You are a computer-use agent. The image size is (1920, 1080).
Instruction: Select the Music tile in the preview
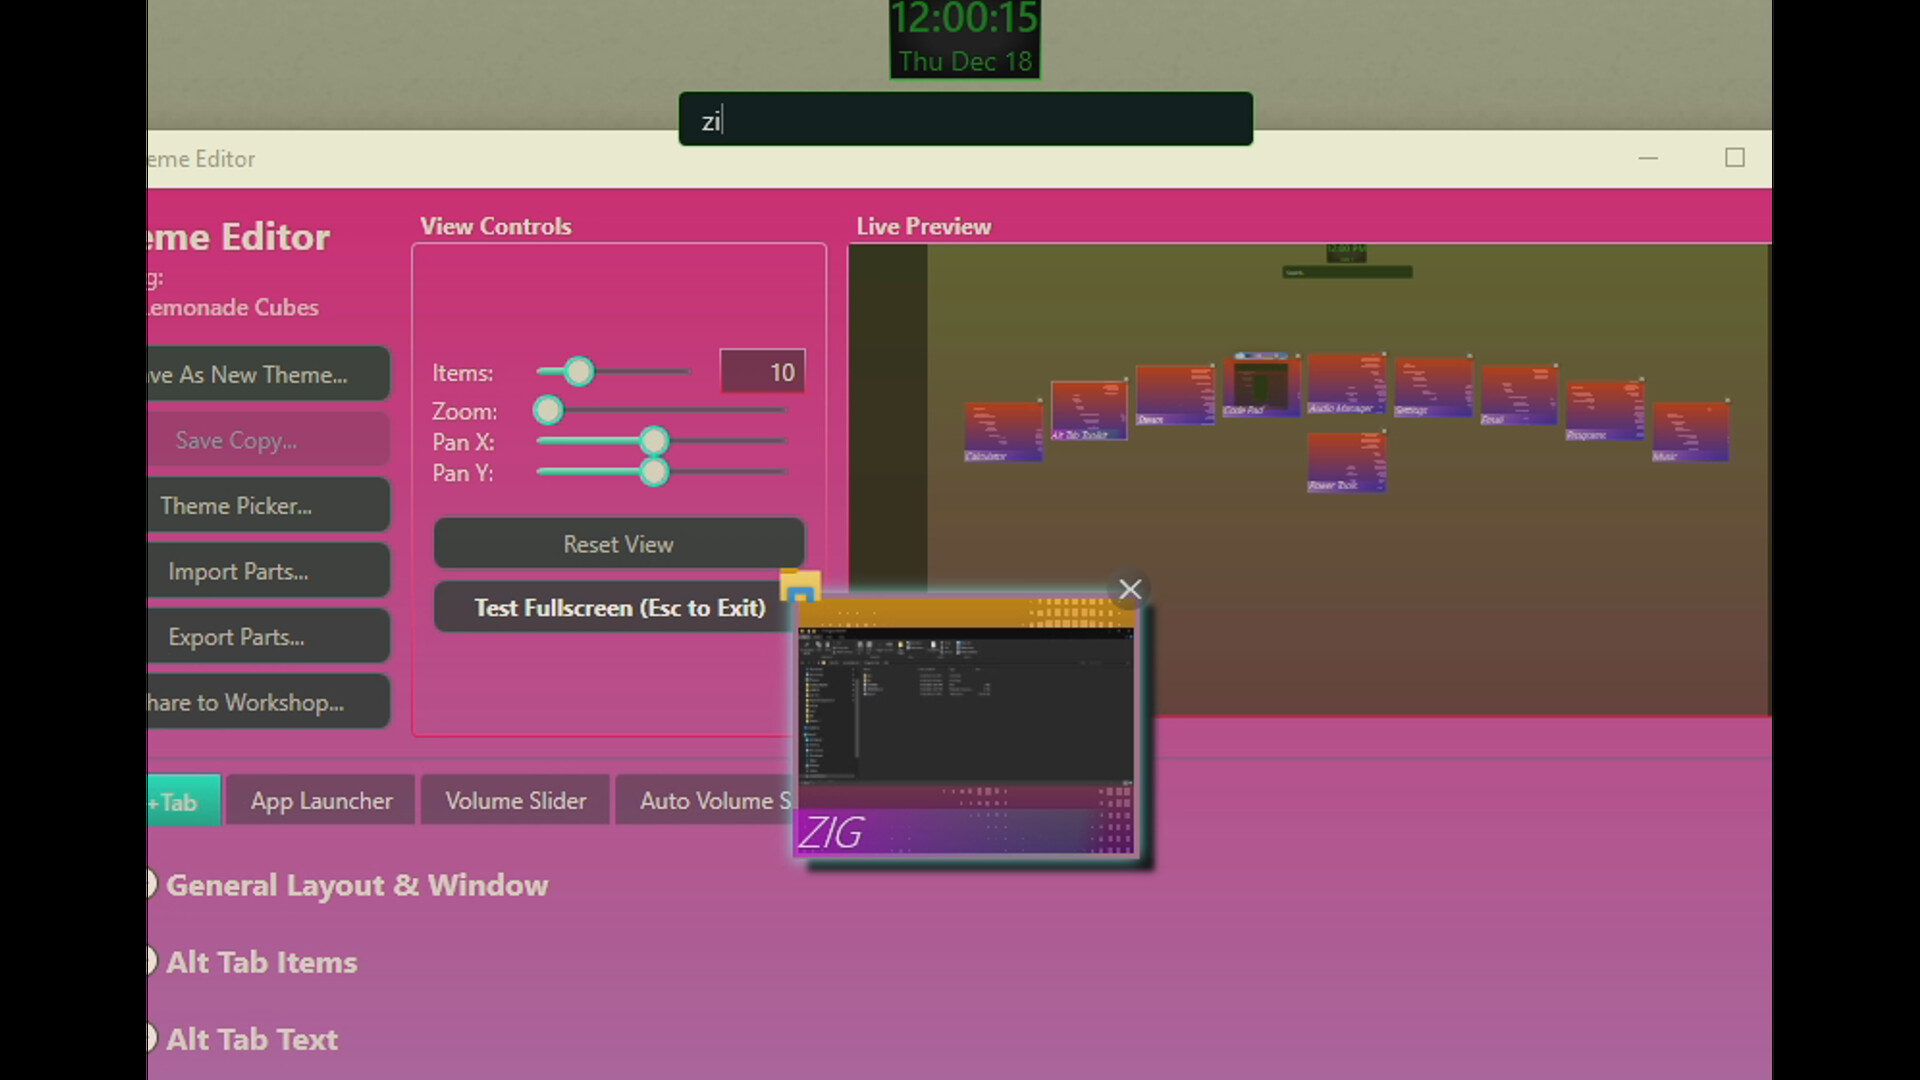[1690, 430]
